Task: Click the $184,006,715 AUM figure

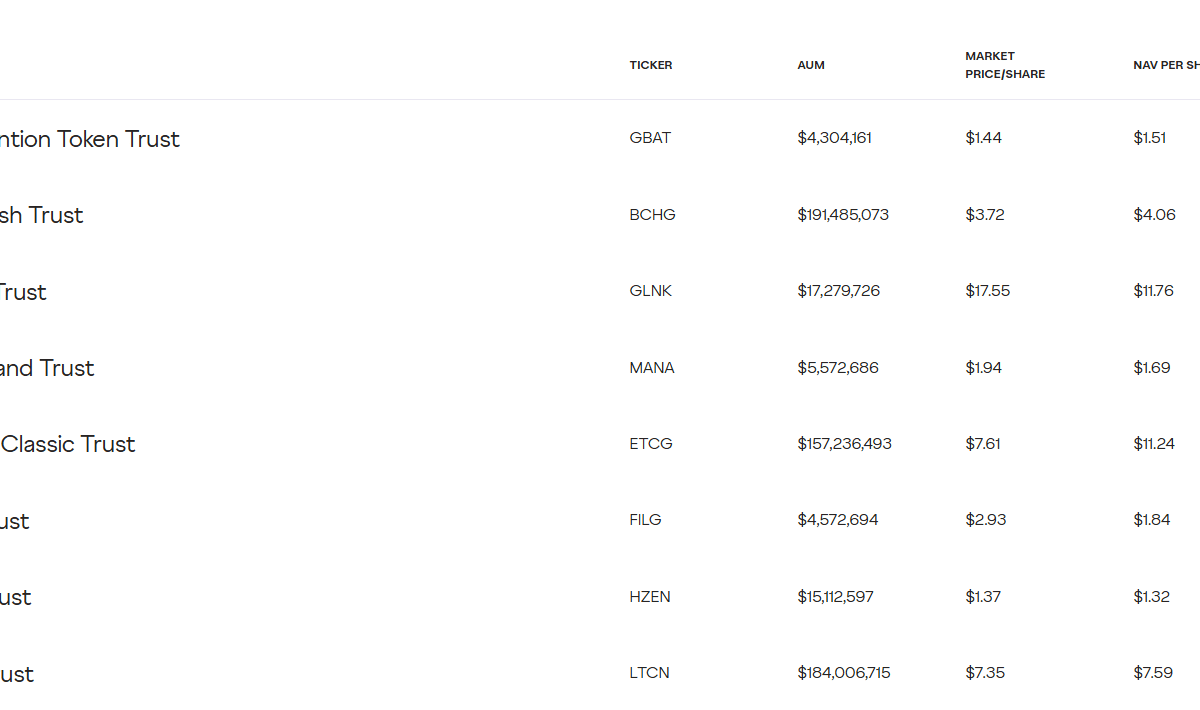Action: (x=843, y=673)
